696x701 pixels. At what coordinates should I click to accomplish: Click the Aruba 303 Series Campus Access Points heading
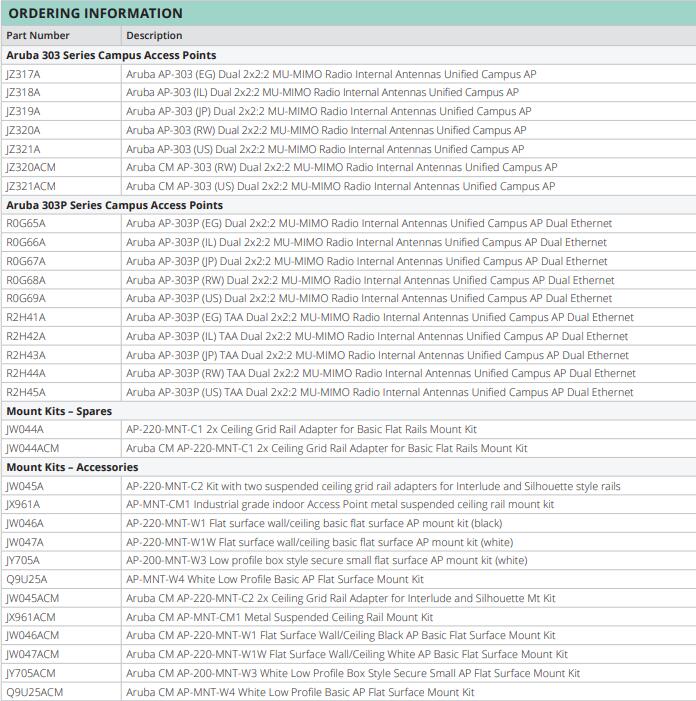coord(111,55)
